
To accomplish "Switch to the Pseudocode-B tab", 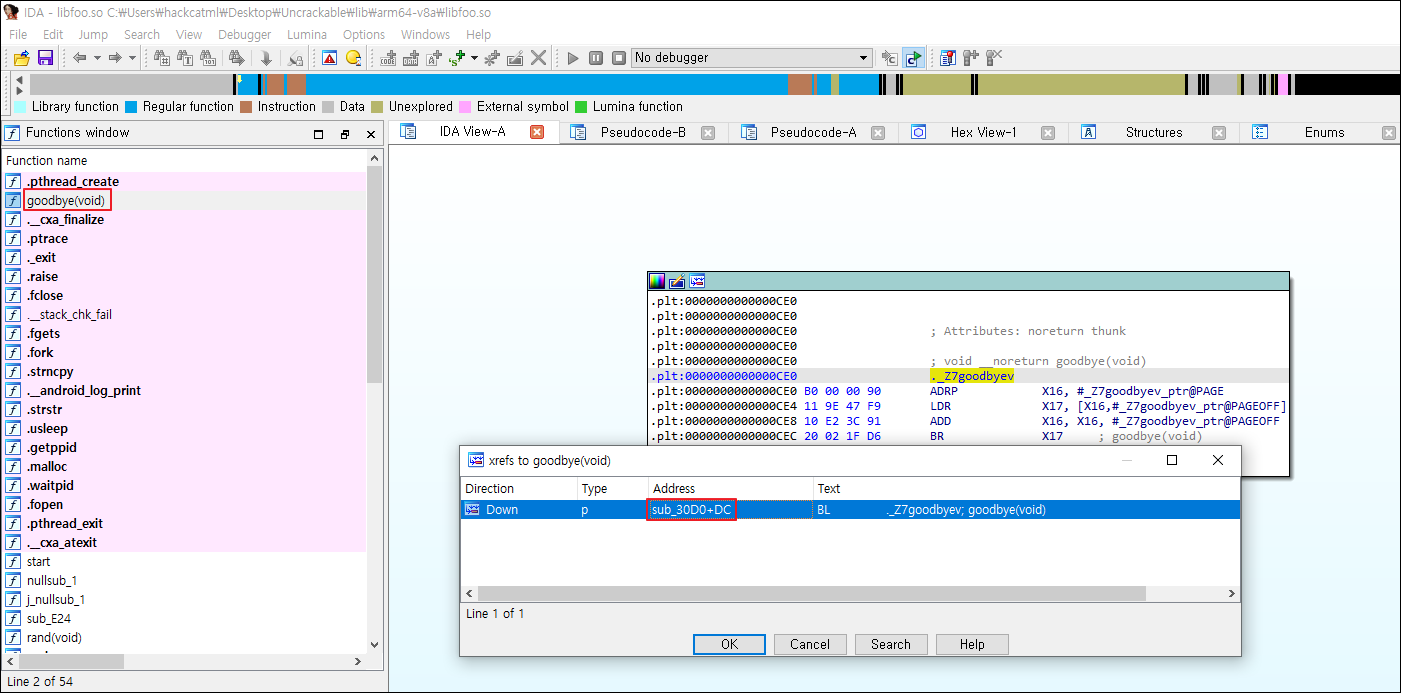I will pyautogui.click(x=643, y=132).
